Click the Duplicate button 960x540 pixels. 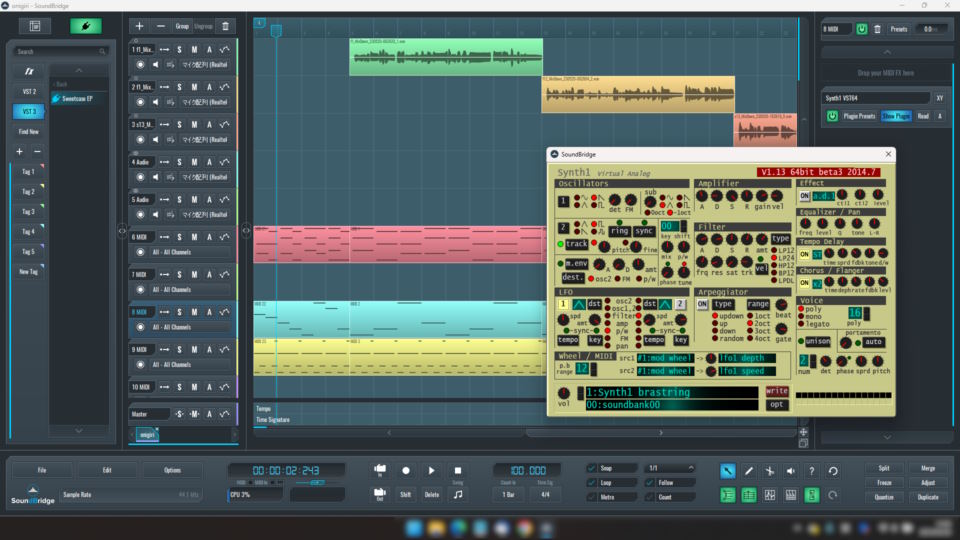928,498
